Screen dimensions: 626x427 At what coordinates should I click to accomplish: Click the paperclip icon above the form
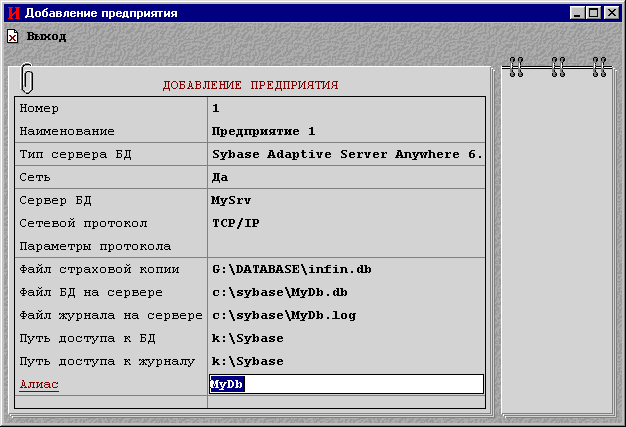[x=27, y=78]
